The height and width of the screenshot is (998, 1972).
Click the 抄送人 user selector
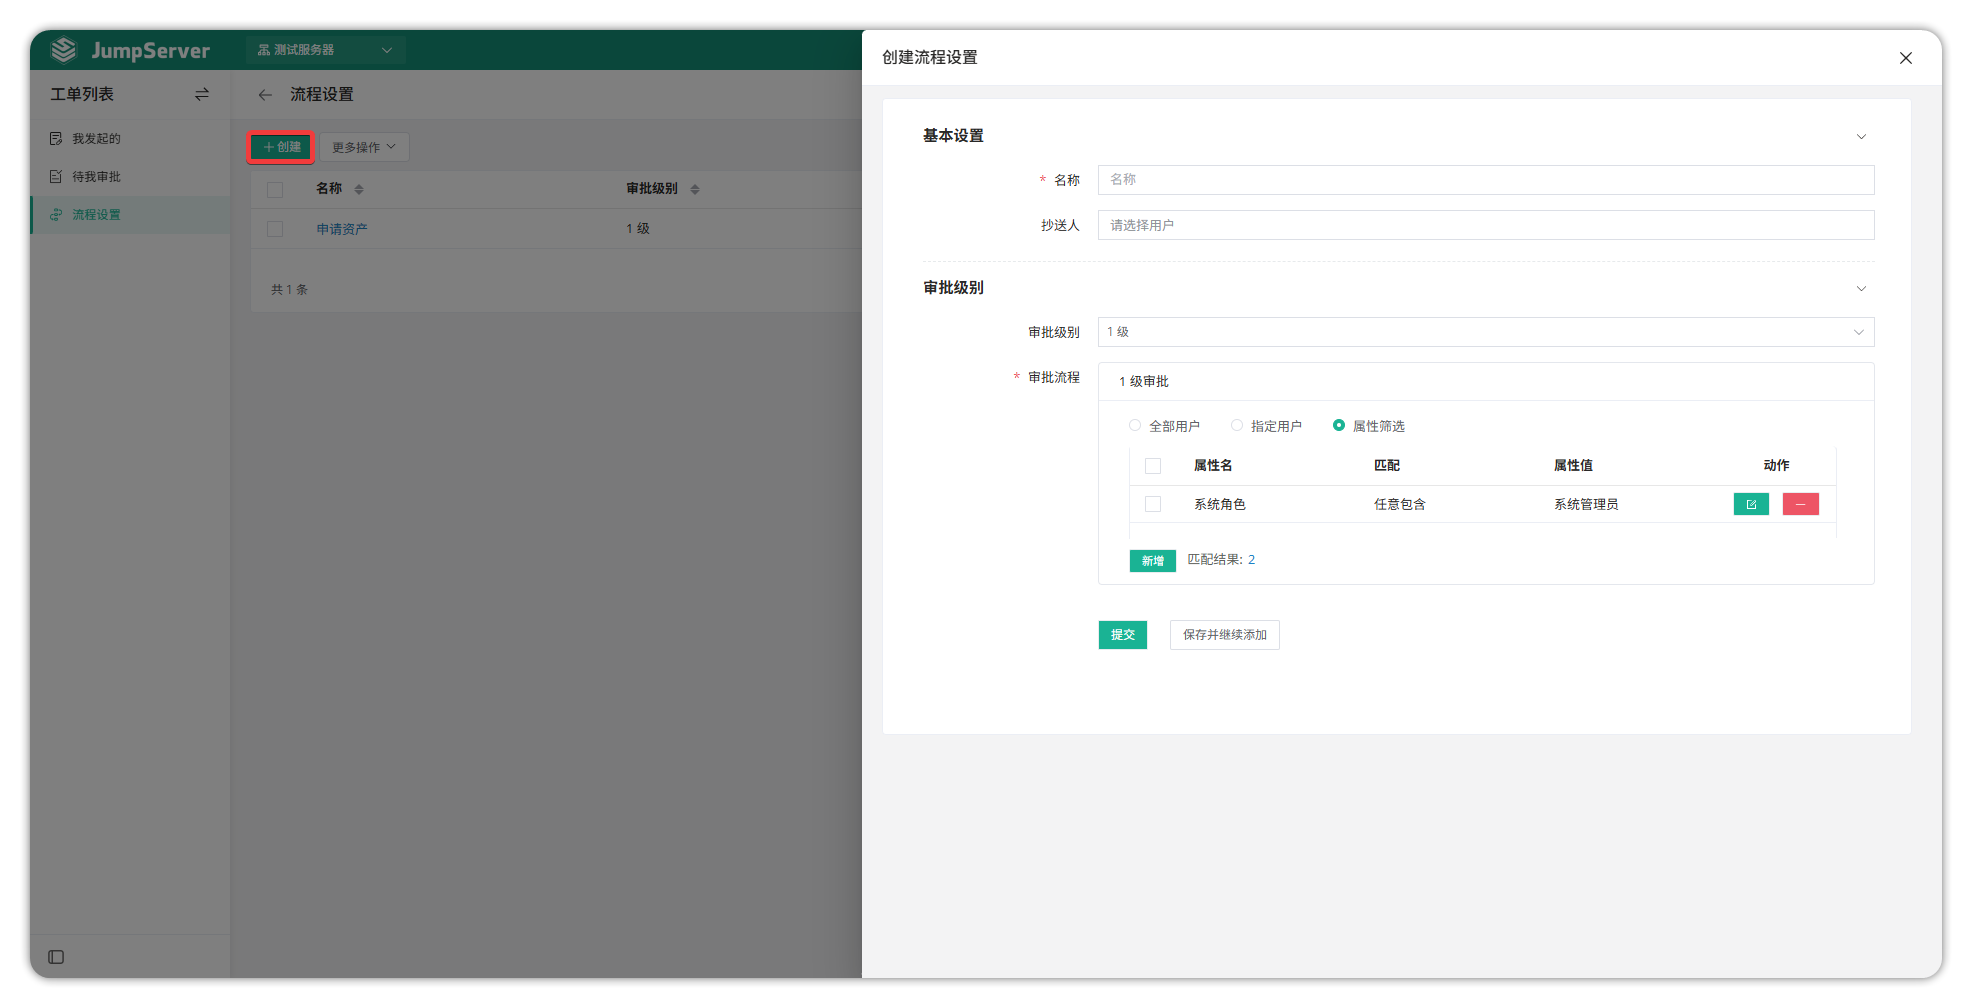1486,225
